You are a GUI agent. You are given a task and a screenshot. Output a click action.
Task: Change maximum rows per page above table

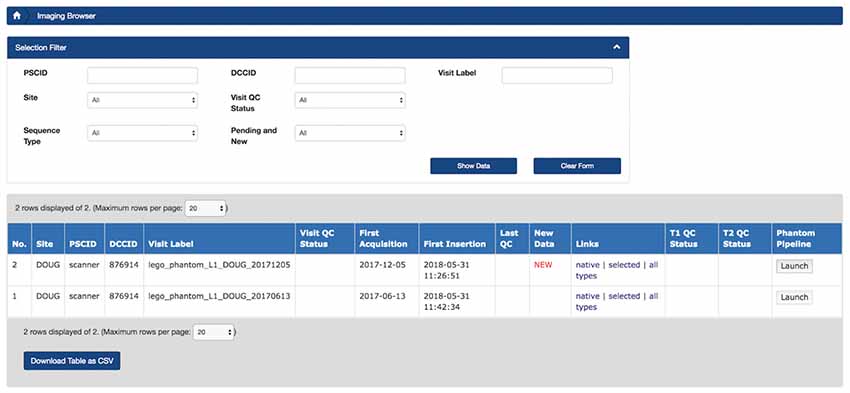click(205, 208)
